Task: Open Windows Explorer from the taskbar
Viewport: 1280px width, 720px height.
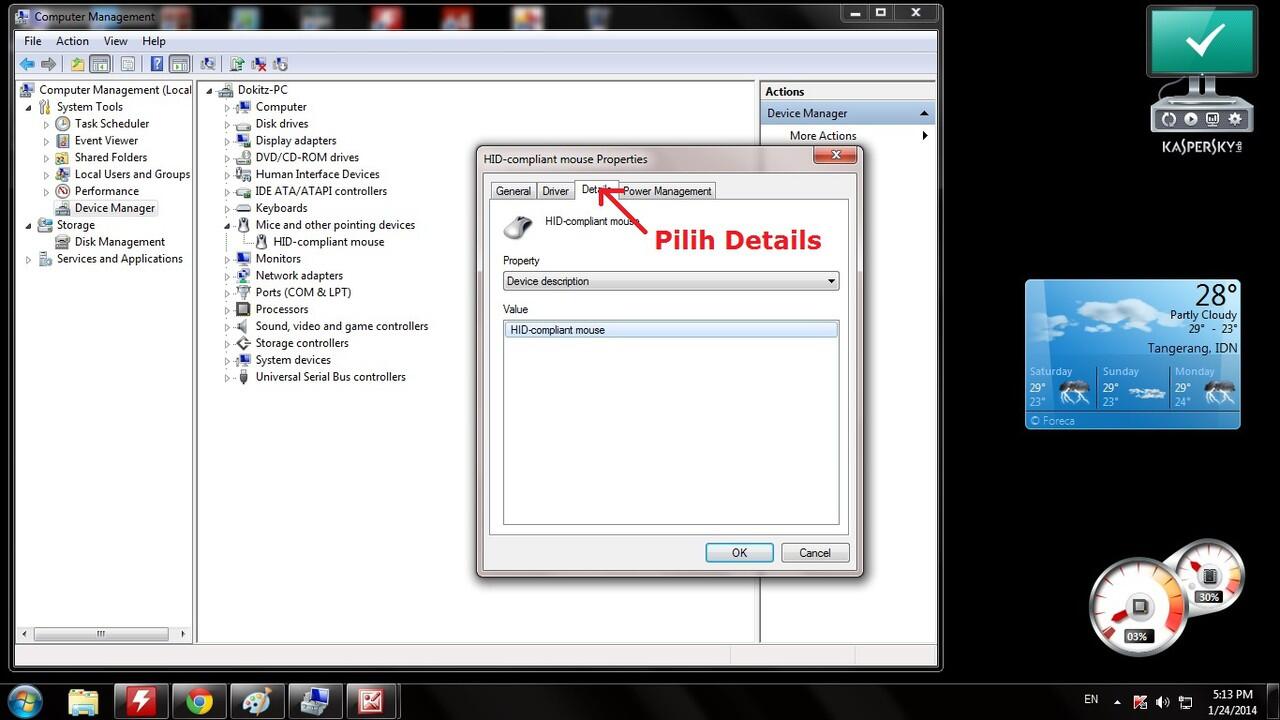Action: (84, 700)
